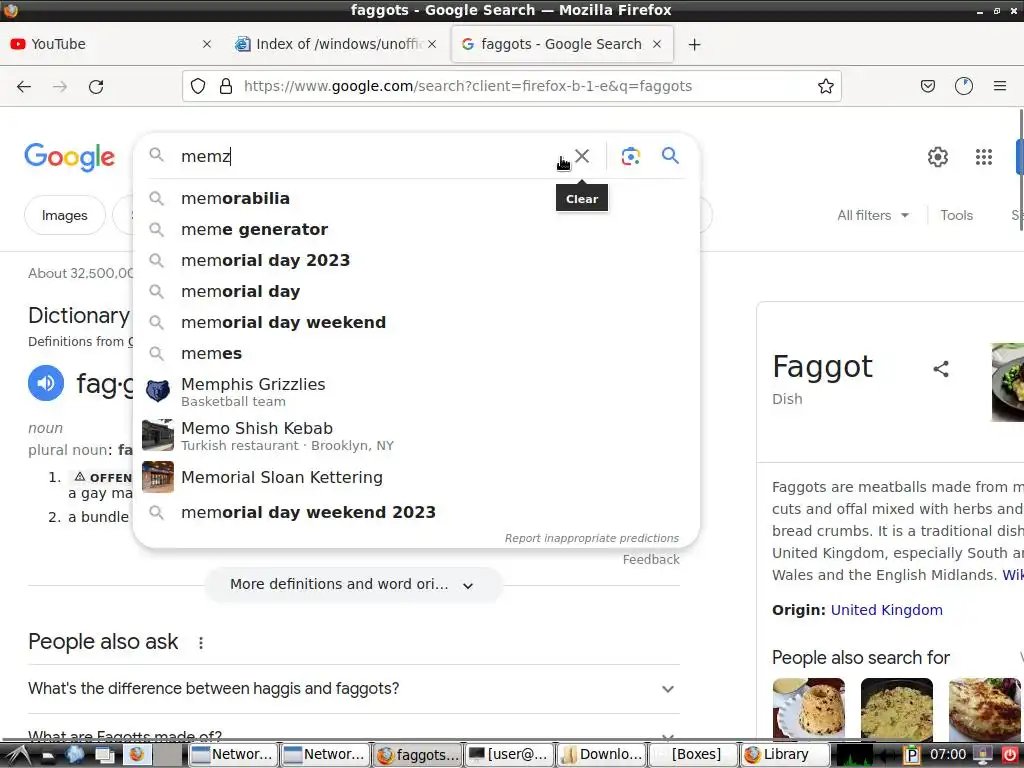This screenshot has height=768, width=1024.
Task: Open the first related dish thumbnail
Action: (808, 709)
